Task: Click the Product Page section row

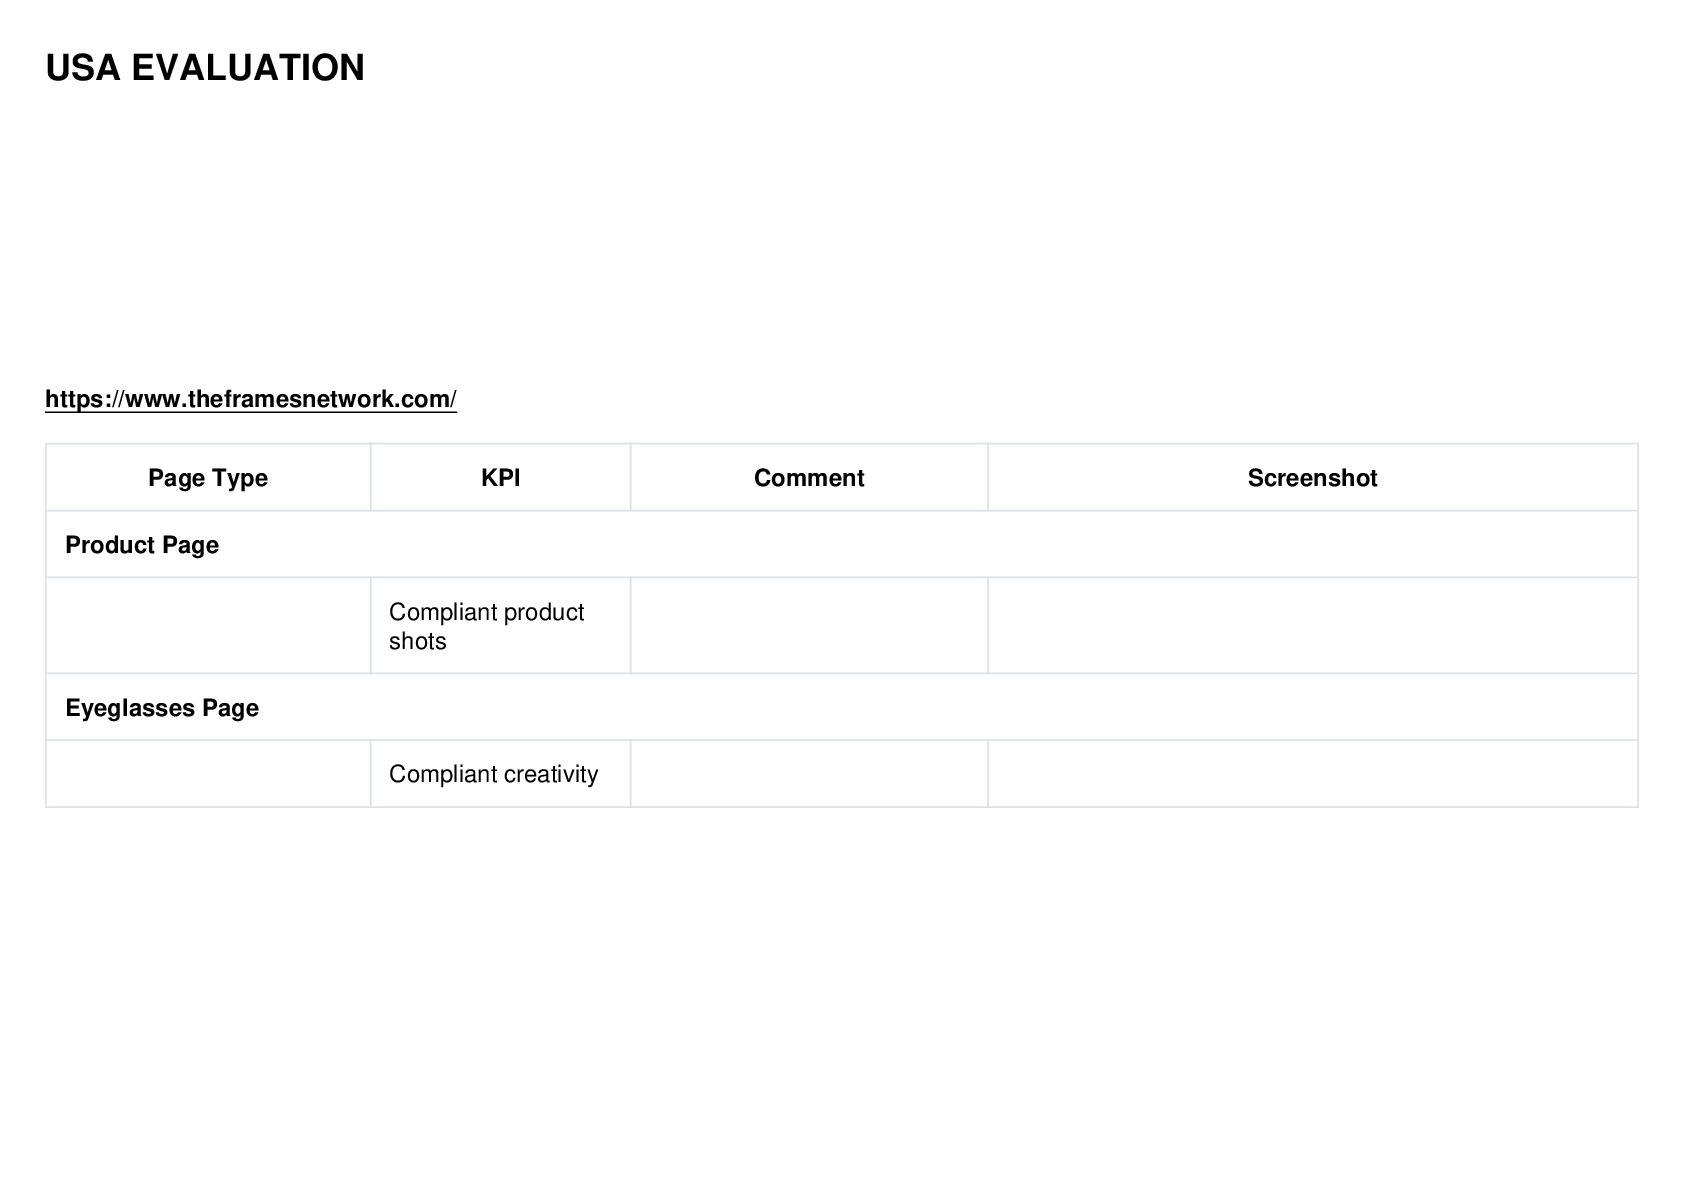Action: point(842,544)
